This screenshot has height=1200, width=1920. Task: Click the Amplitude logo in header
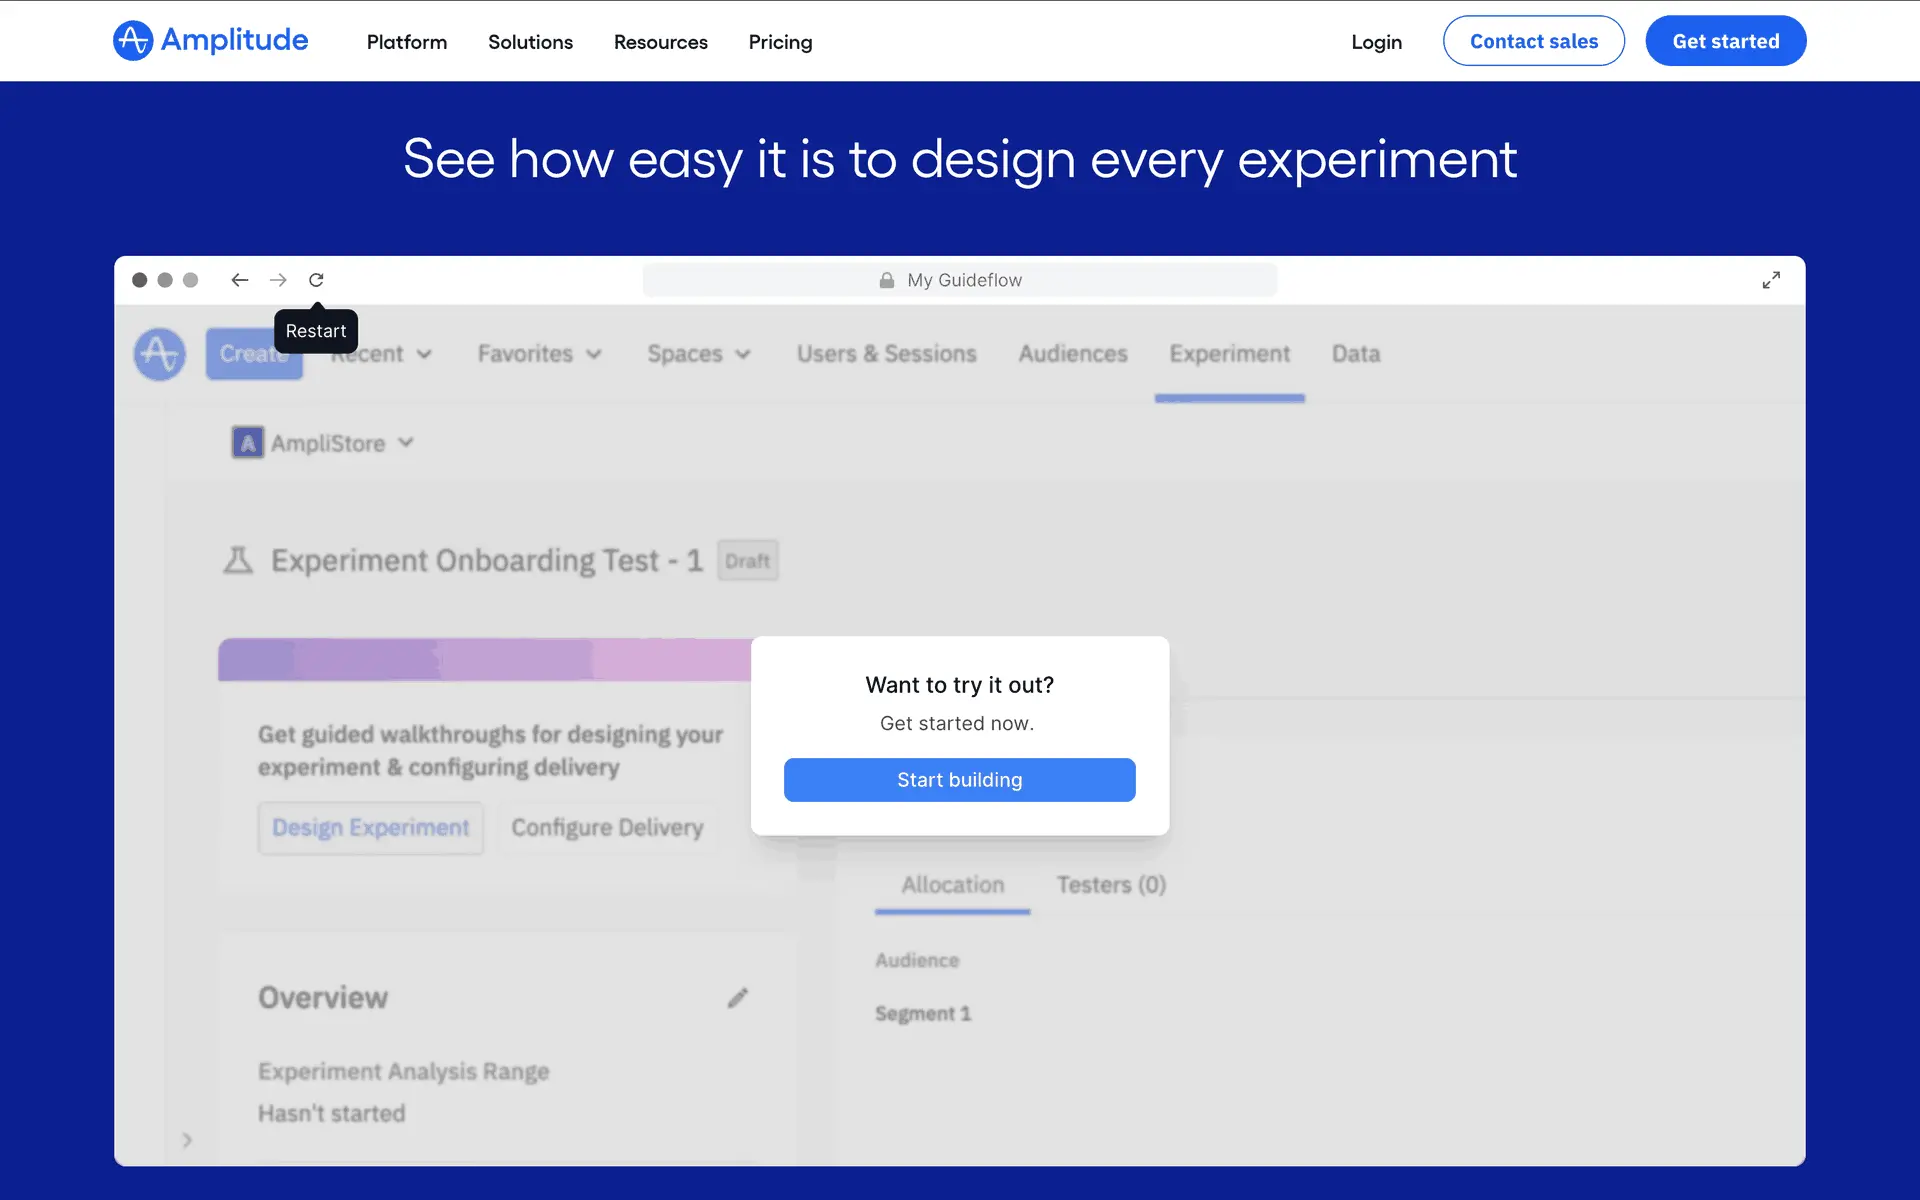coord(210,41)
